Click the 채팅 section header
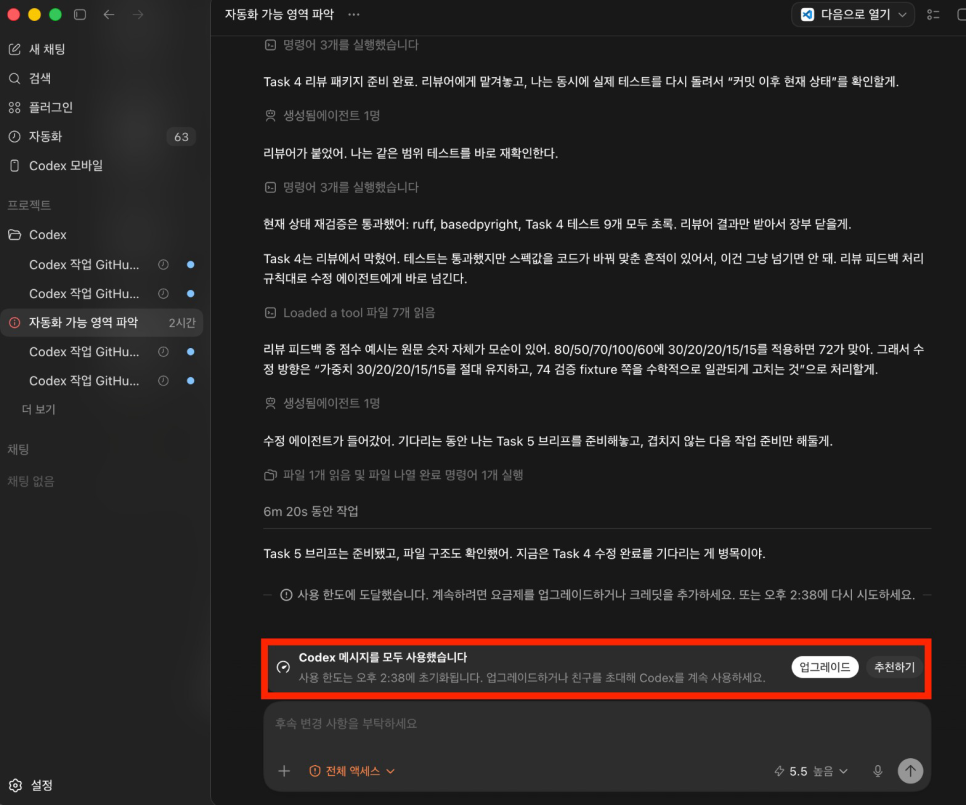The width and height of the screenshot is (966, 805). (18, 450)
